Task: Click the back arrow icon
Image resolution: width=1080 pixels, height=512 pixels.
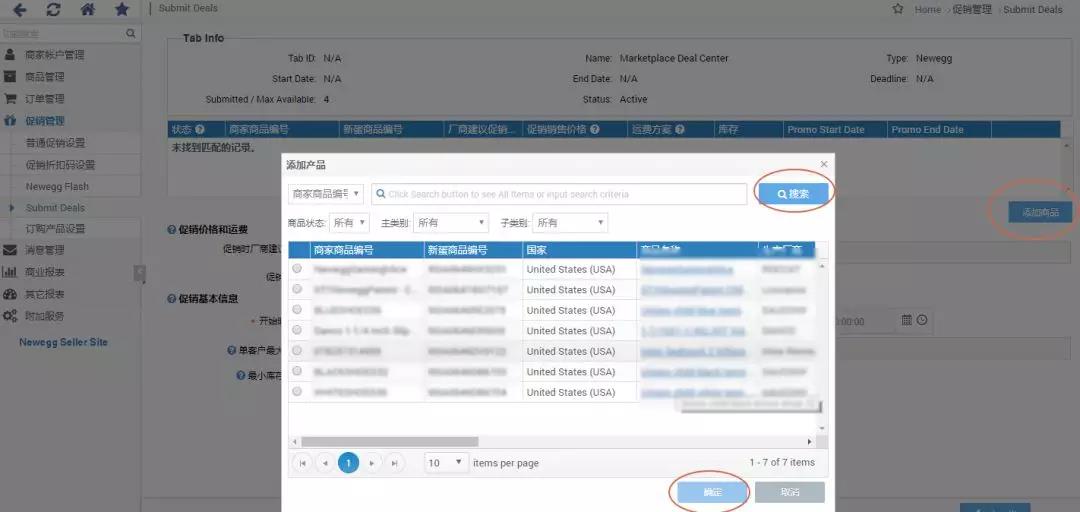Action: (x=19, y=10)
